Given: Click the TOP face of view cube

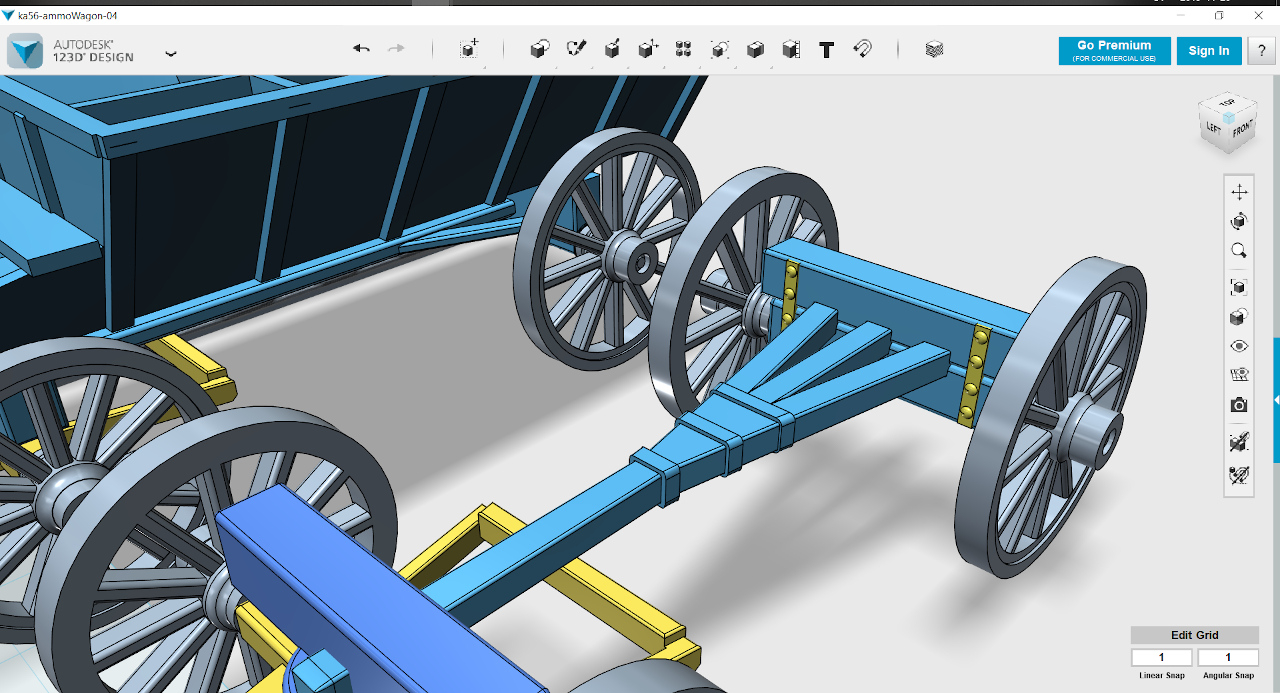Looking at the screenshot, I should pyautogui.click(x=1227, y=103).
